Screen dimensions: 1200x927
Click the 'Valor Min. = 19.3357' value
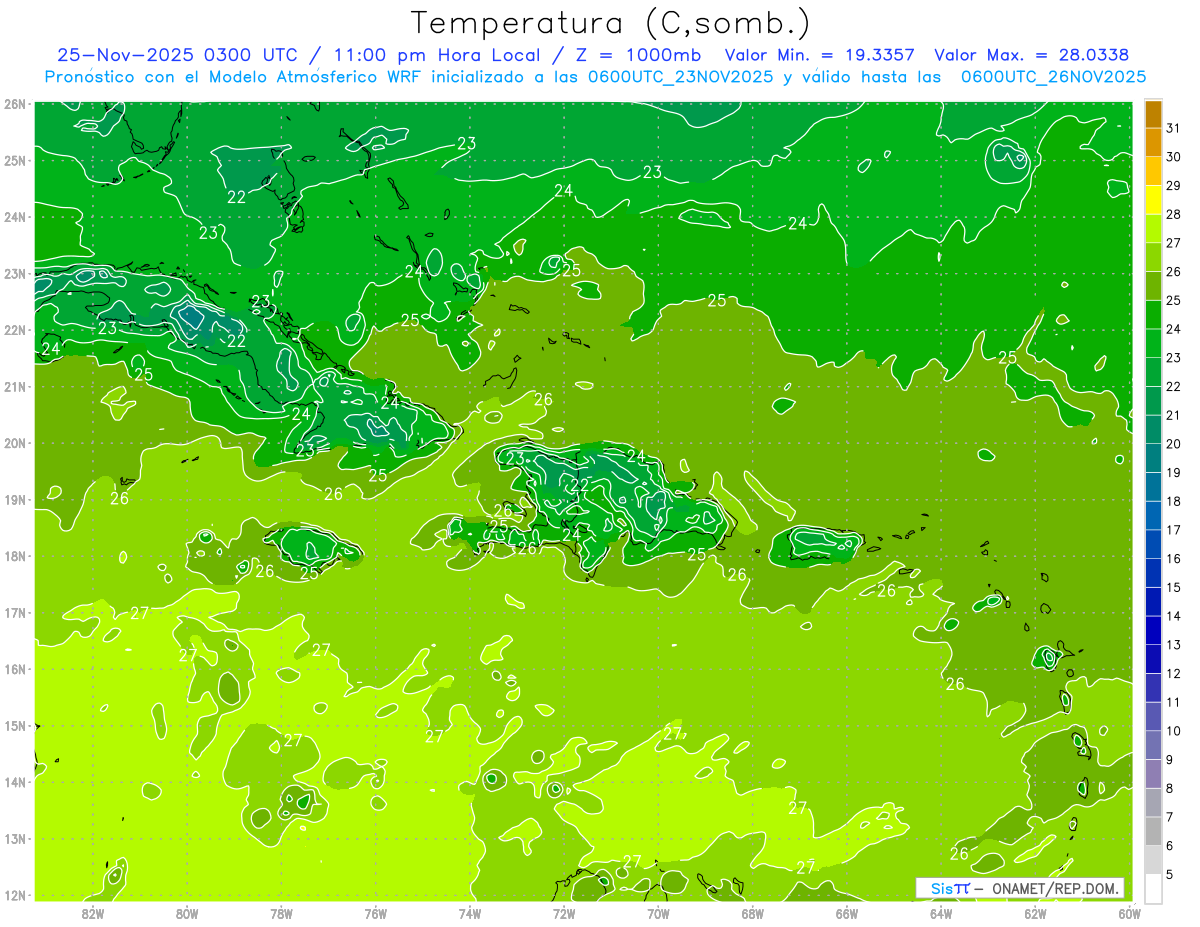point(820,54)
